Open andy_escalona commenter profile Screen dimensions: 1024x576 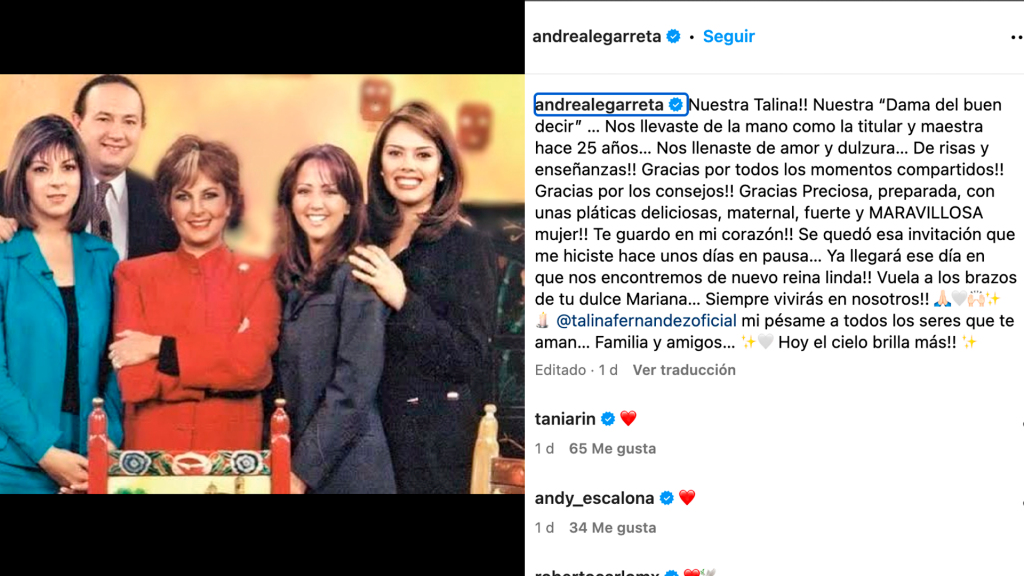(594, 498)
